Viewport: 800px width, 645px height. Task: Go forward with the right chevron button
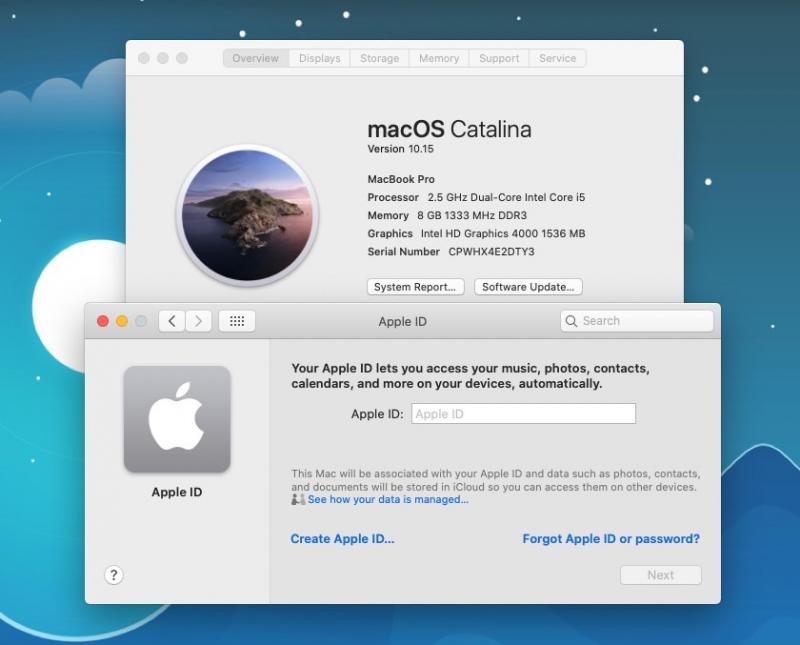tap(198, 321)
